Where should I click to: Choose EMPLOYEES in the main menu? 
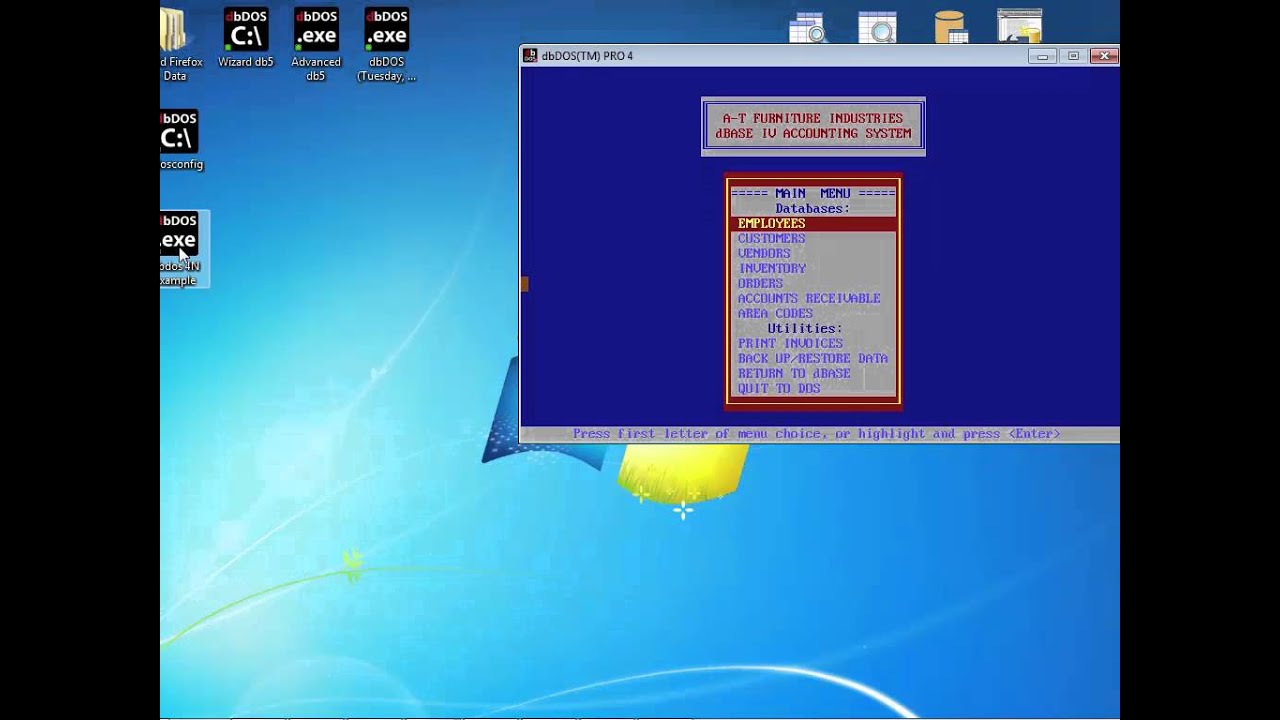click(813, 223)
